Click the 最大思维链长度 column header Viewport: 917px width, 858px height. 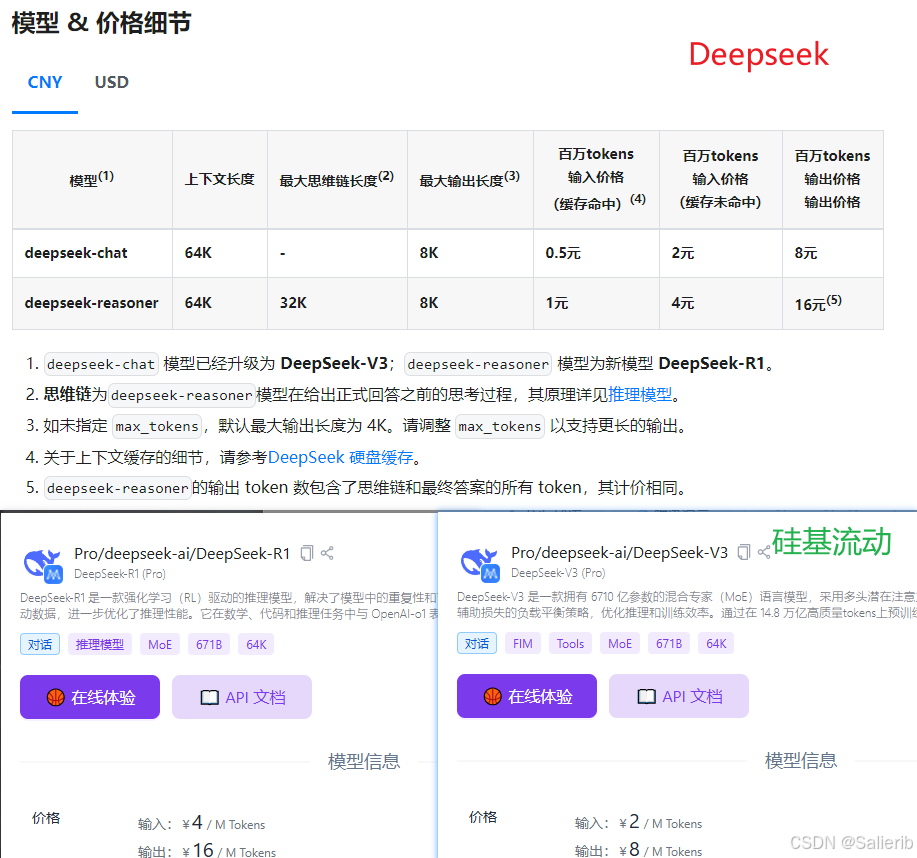pyautogui.click(x=337, y=179)
